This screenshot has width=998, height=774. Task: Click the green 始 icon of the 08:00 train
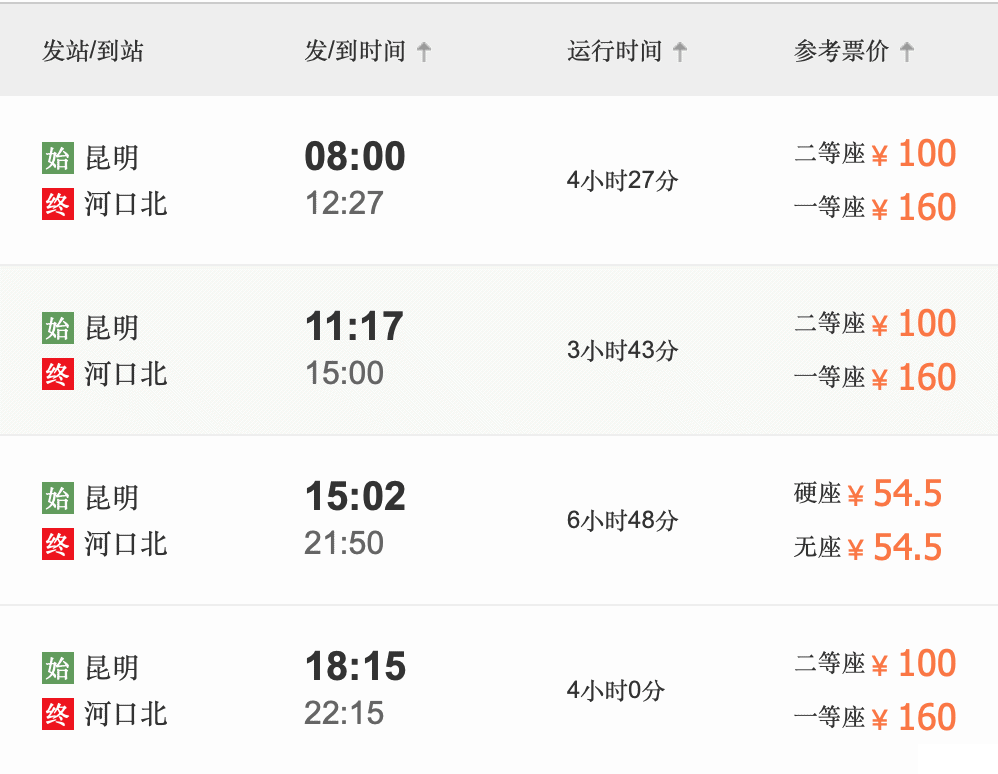point(58,158)
